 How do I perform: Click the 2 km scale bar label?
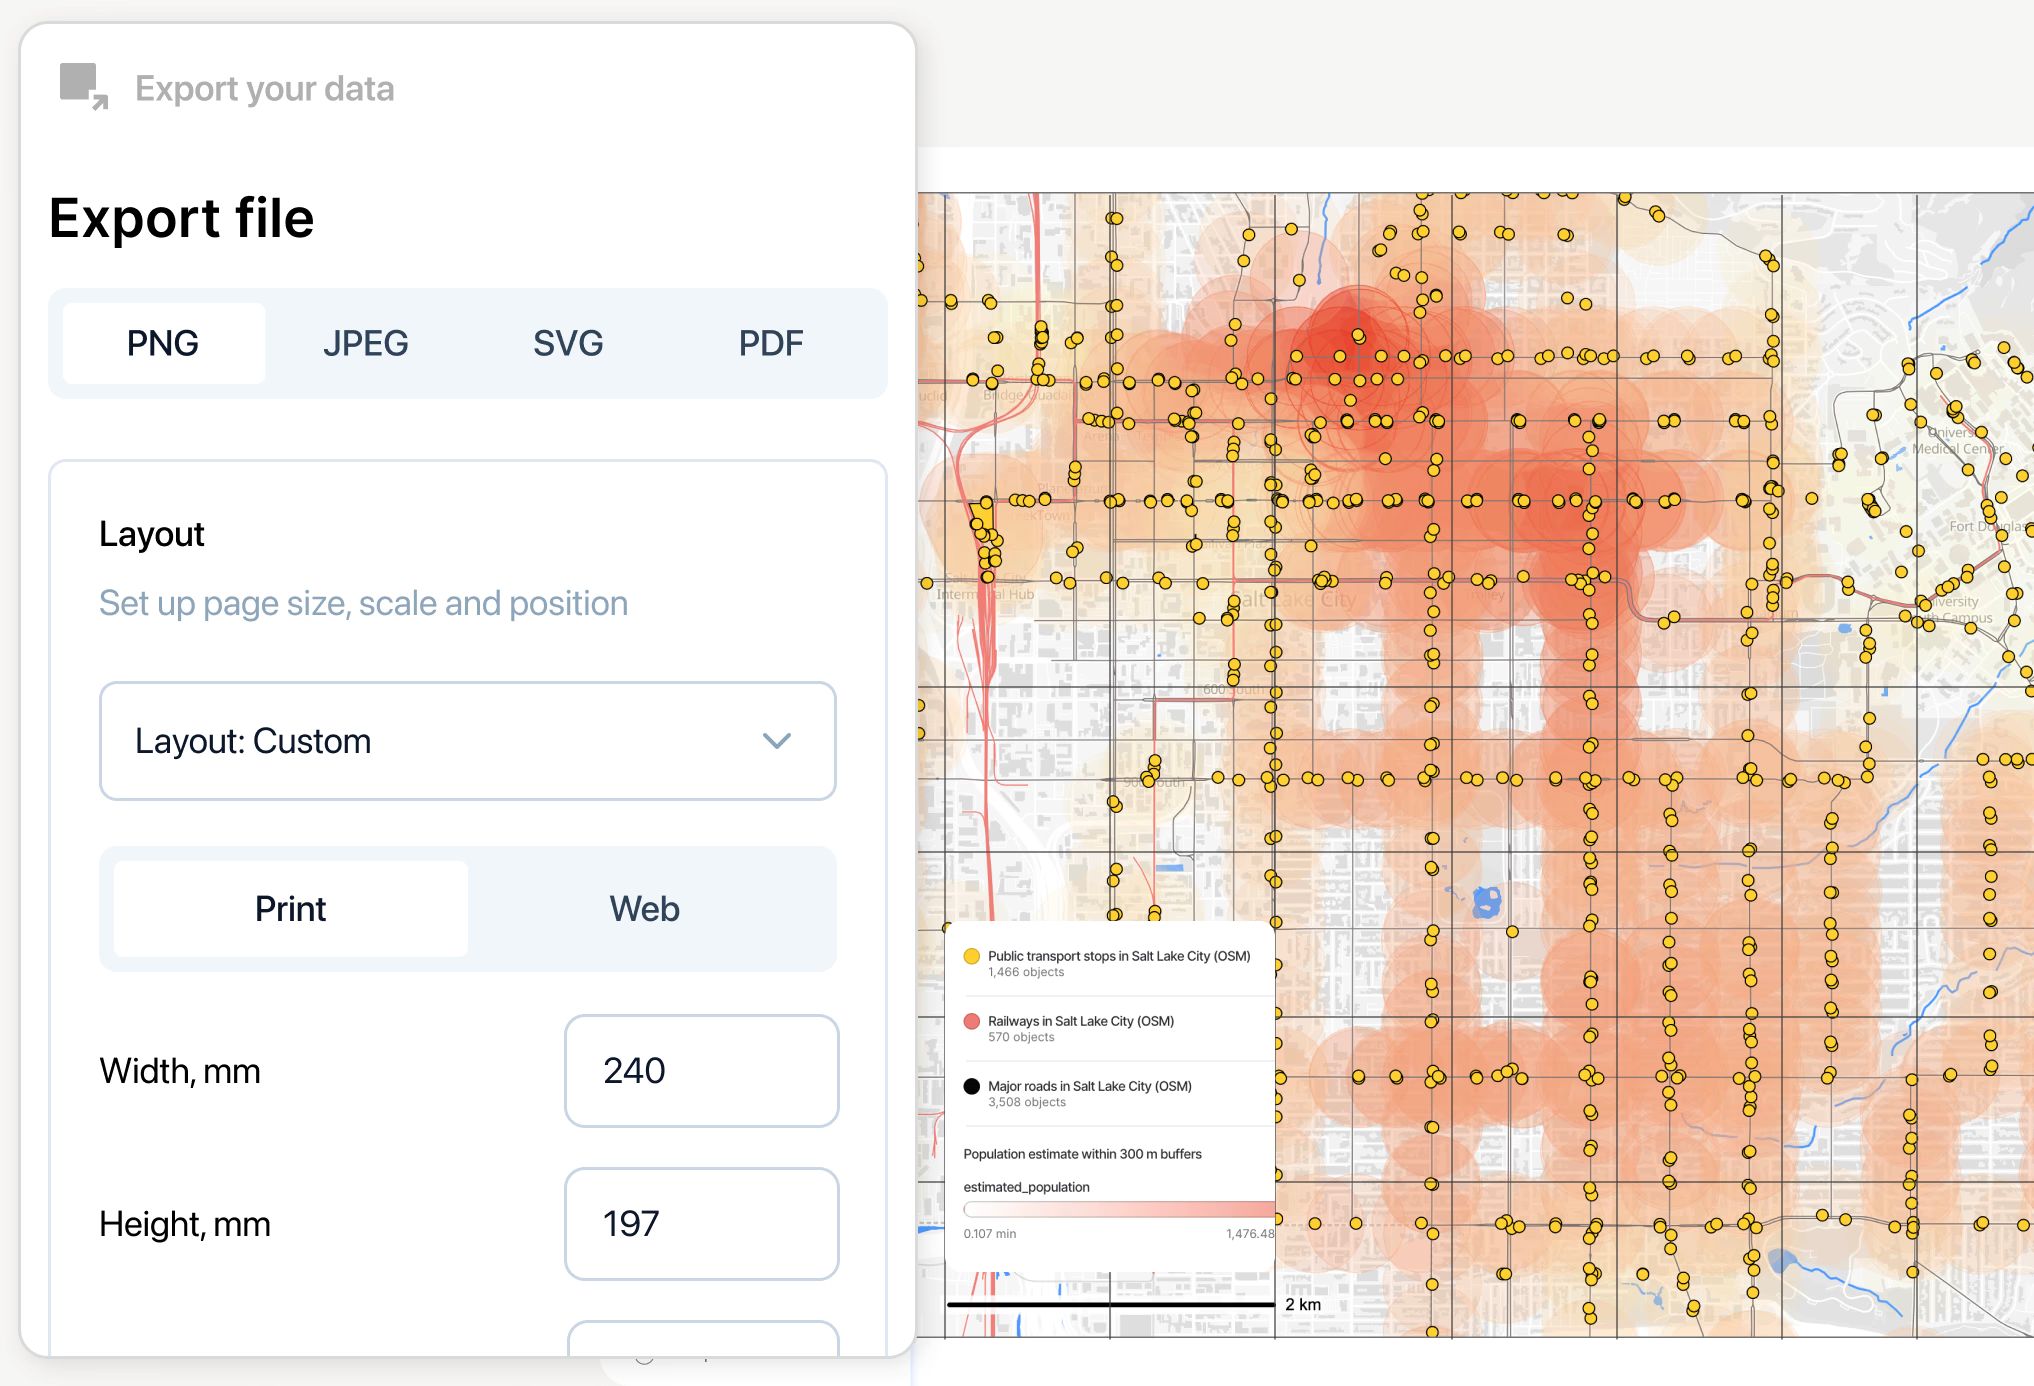tap(1303, 1305)
